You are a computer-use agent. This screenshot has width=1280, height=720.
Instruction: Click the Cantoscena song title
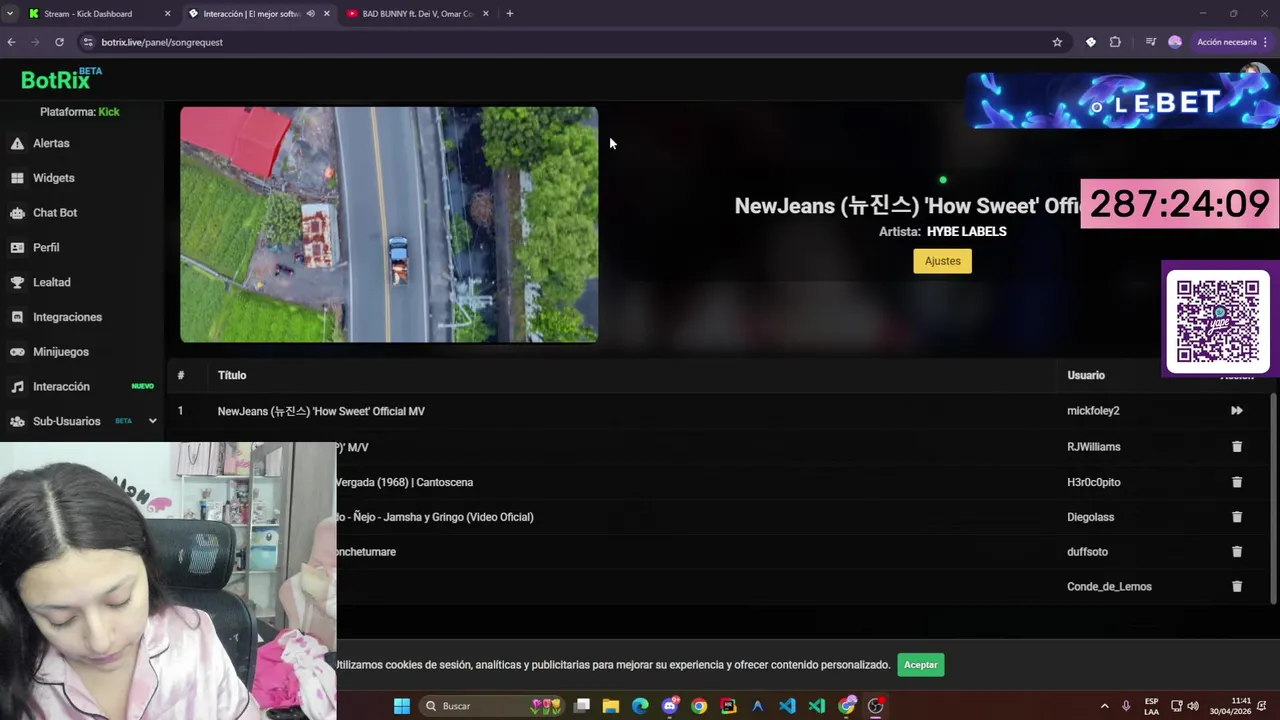[404, 482]
